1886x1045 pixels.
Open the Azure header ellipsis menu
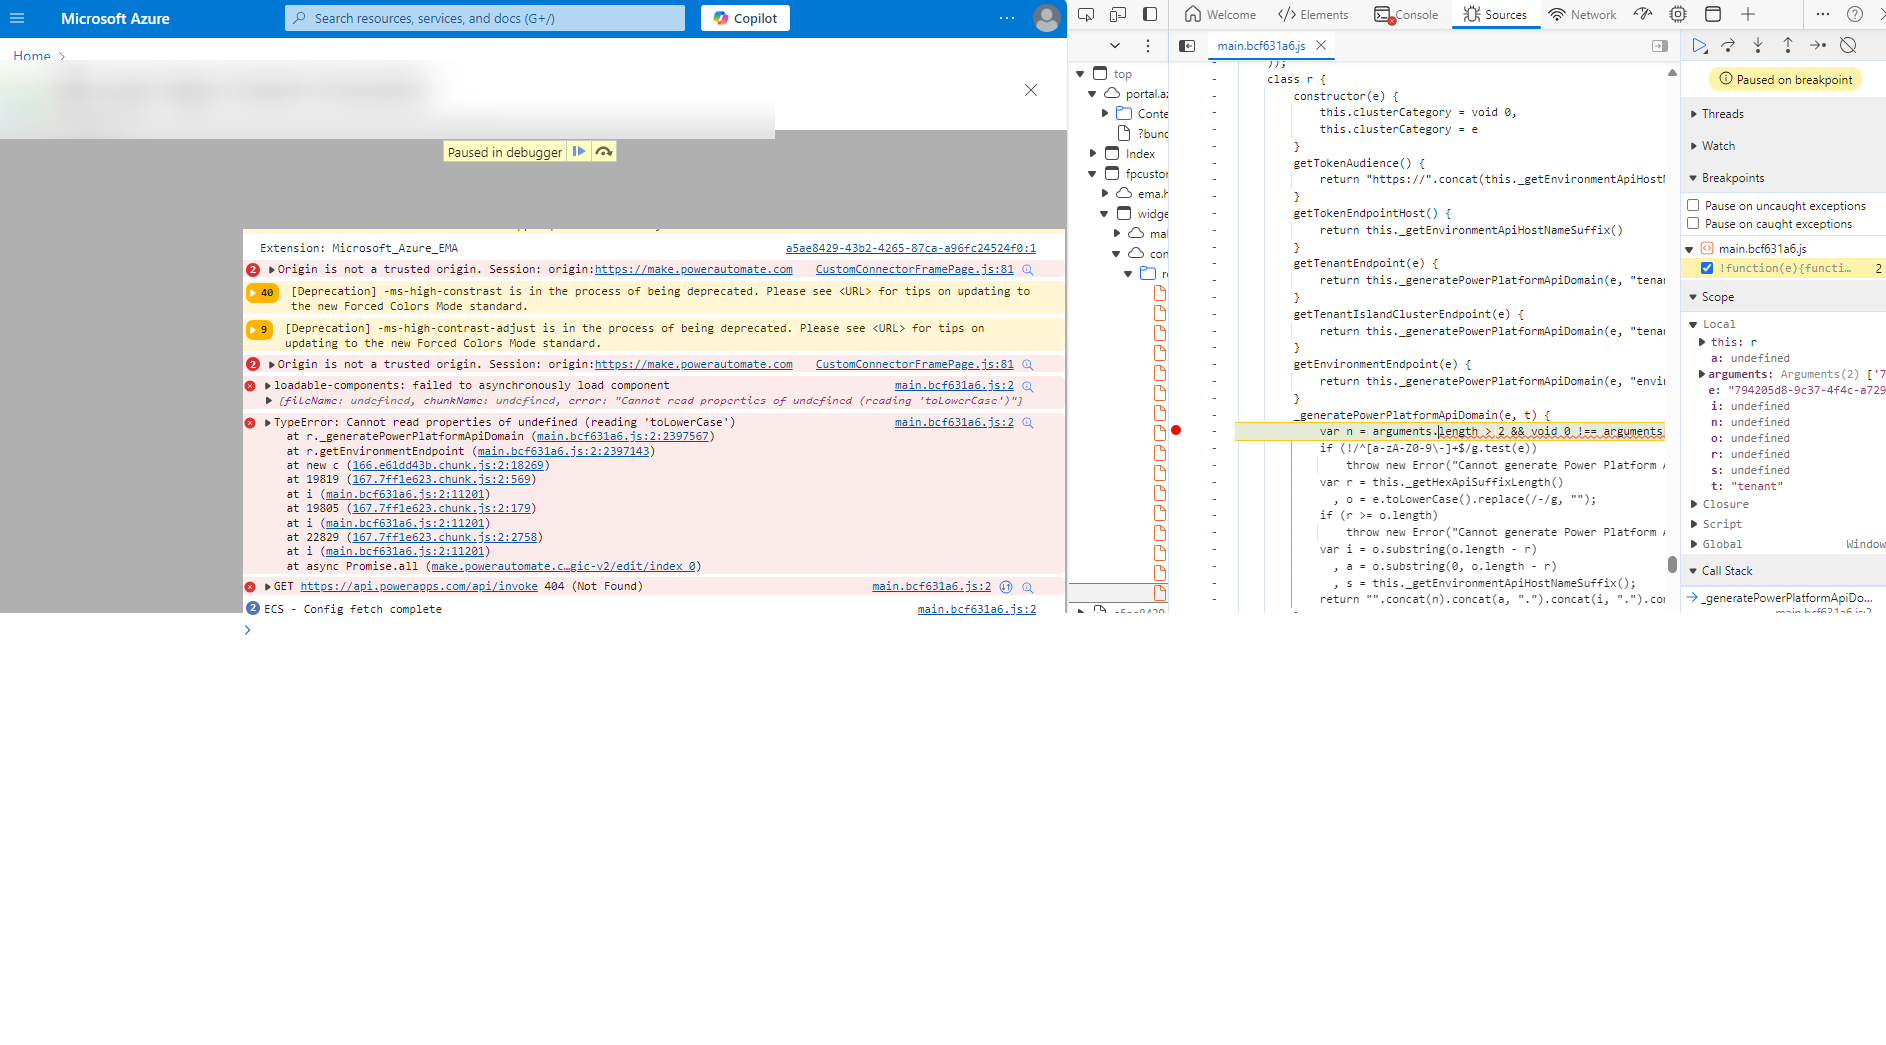[1007, 18]
